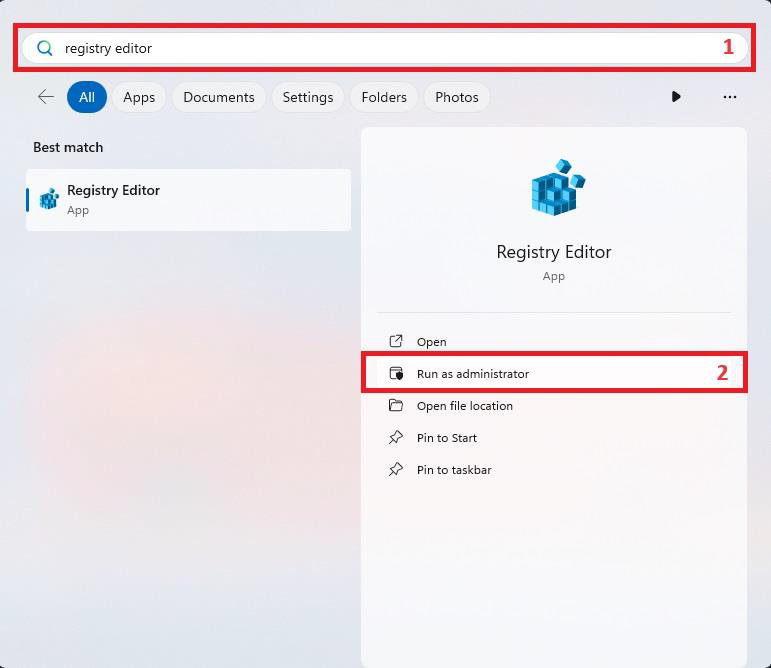Click the Pin to Start pin icon
The image size is (771, 668).
click(x=396, y=437)
